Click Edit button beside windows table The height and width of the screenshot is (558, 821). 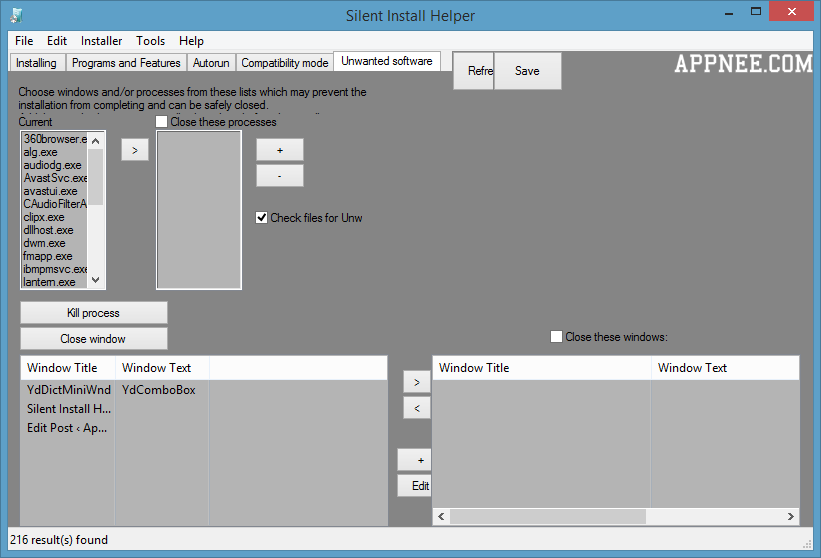coord(415,486)
